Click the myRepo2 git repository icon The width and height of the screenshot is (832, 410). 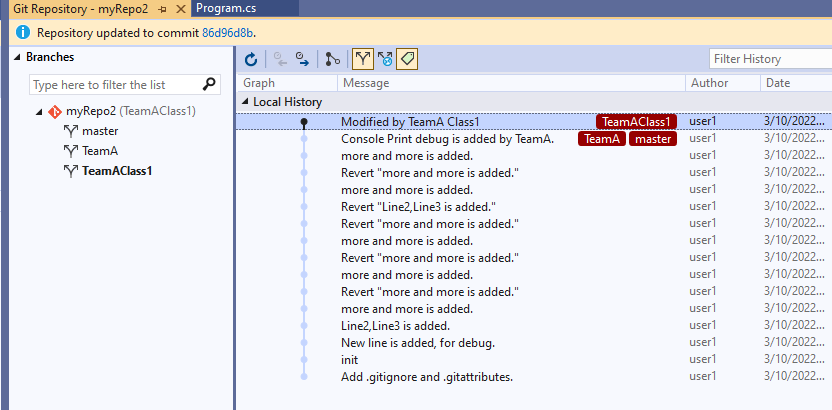[55, 111]
